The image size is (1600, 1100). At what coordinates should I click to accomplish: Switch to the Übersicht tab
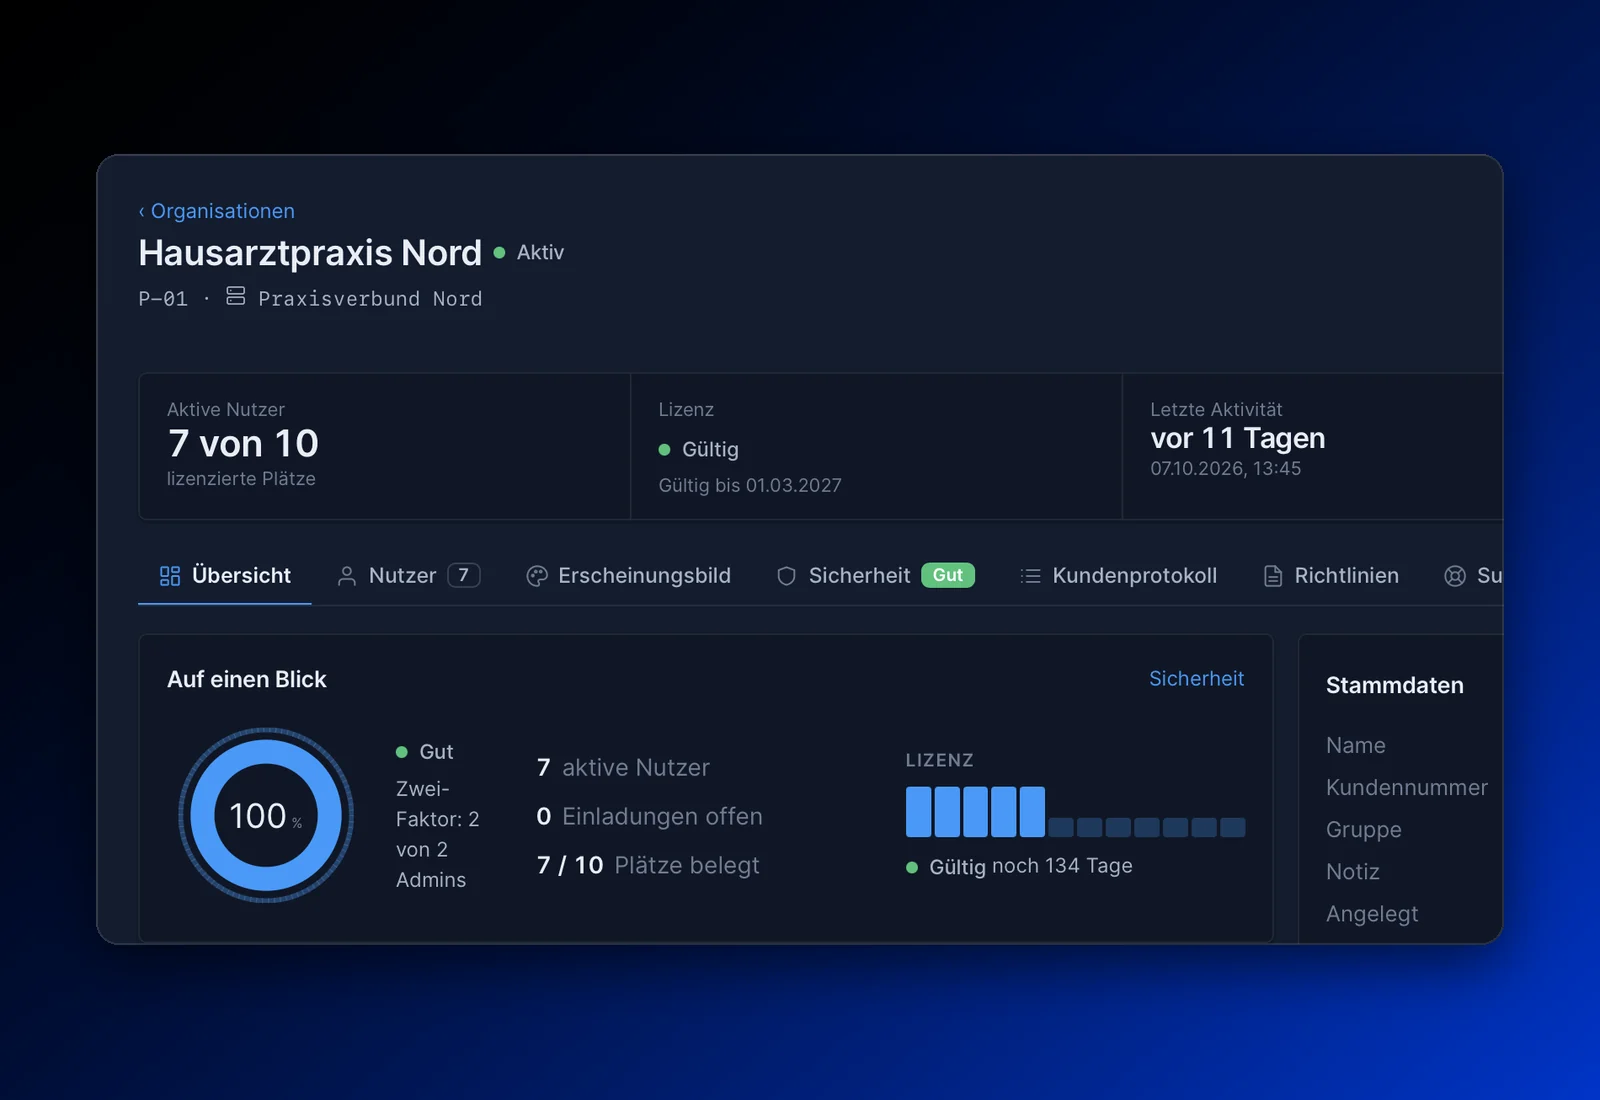click(225, 576)
